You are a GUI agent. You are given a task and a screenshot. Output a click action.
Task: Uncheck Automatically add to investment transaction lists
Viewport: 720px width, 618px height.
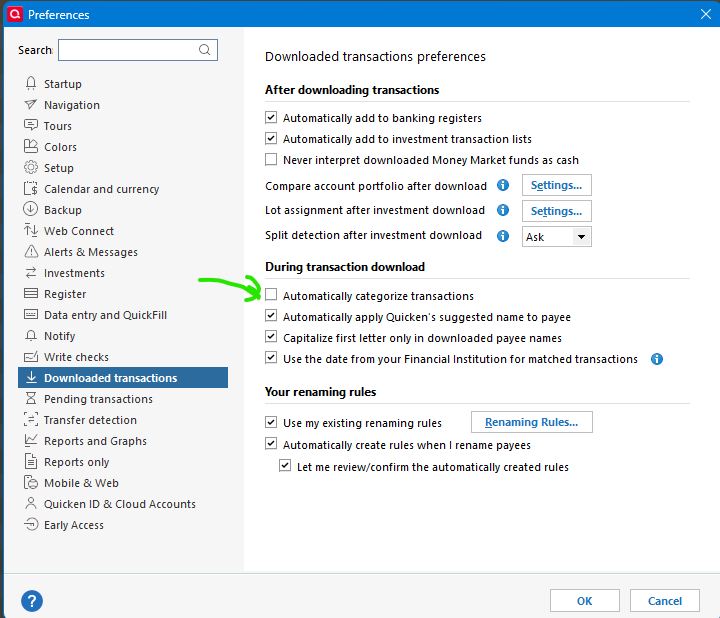(271, 139)
